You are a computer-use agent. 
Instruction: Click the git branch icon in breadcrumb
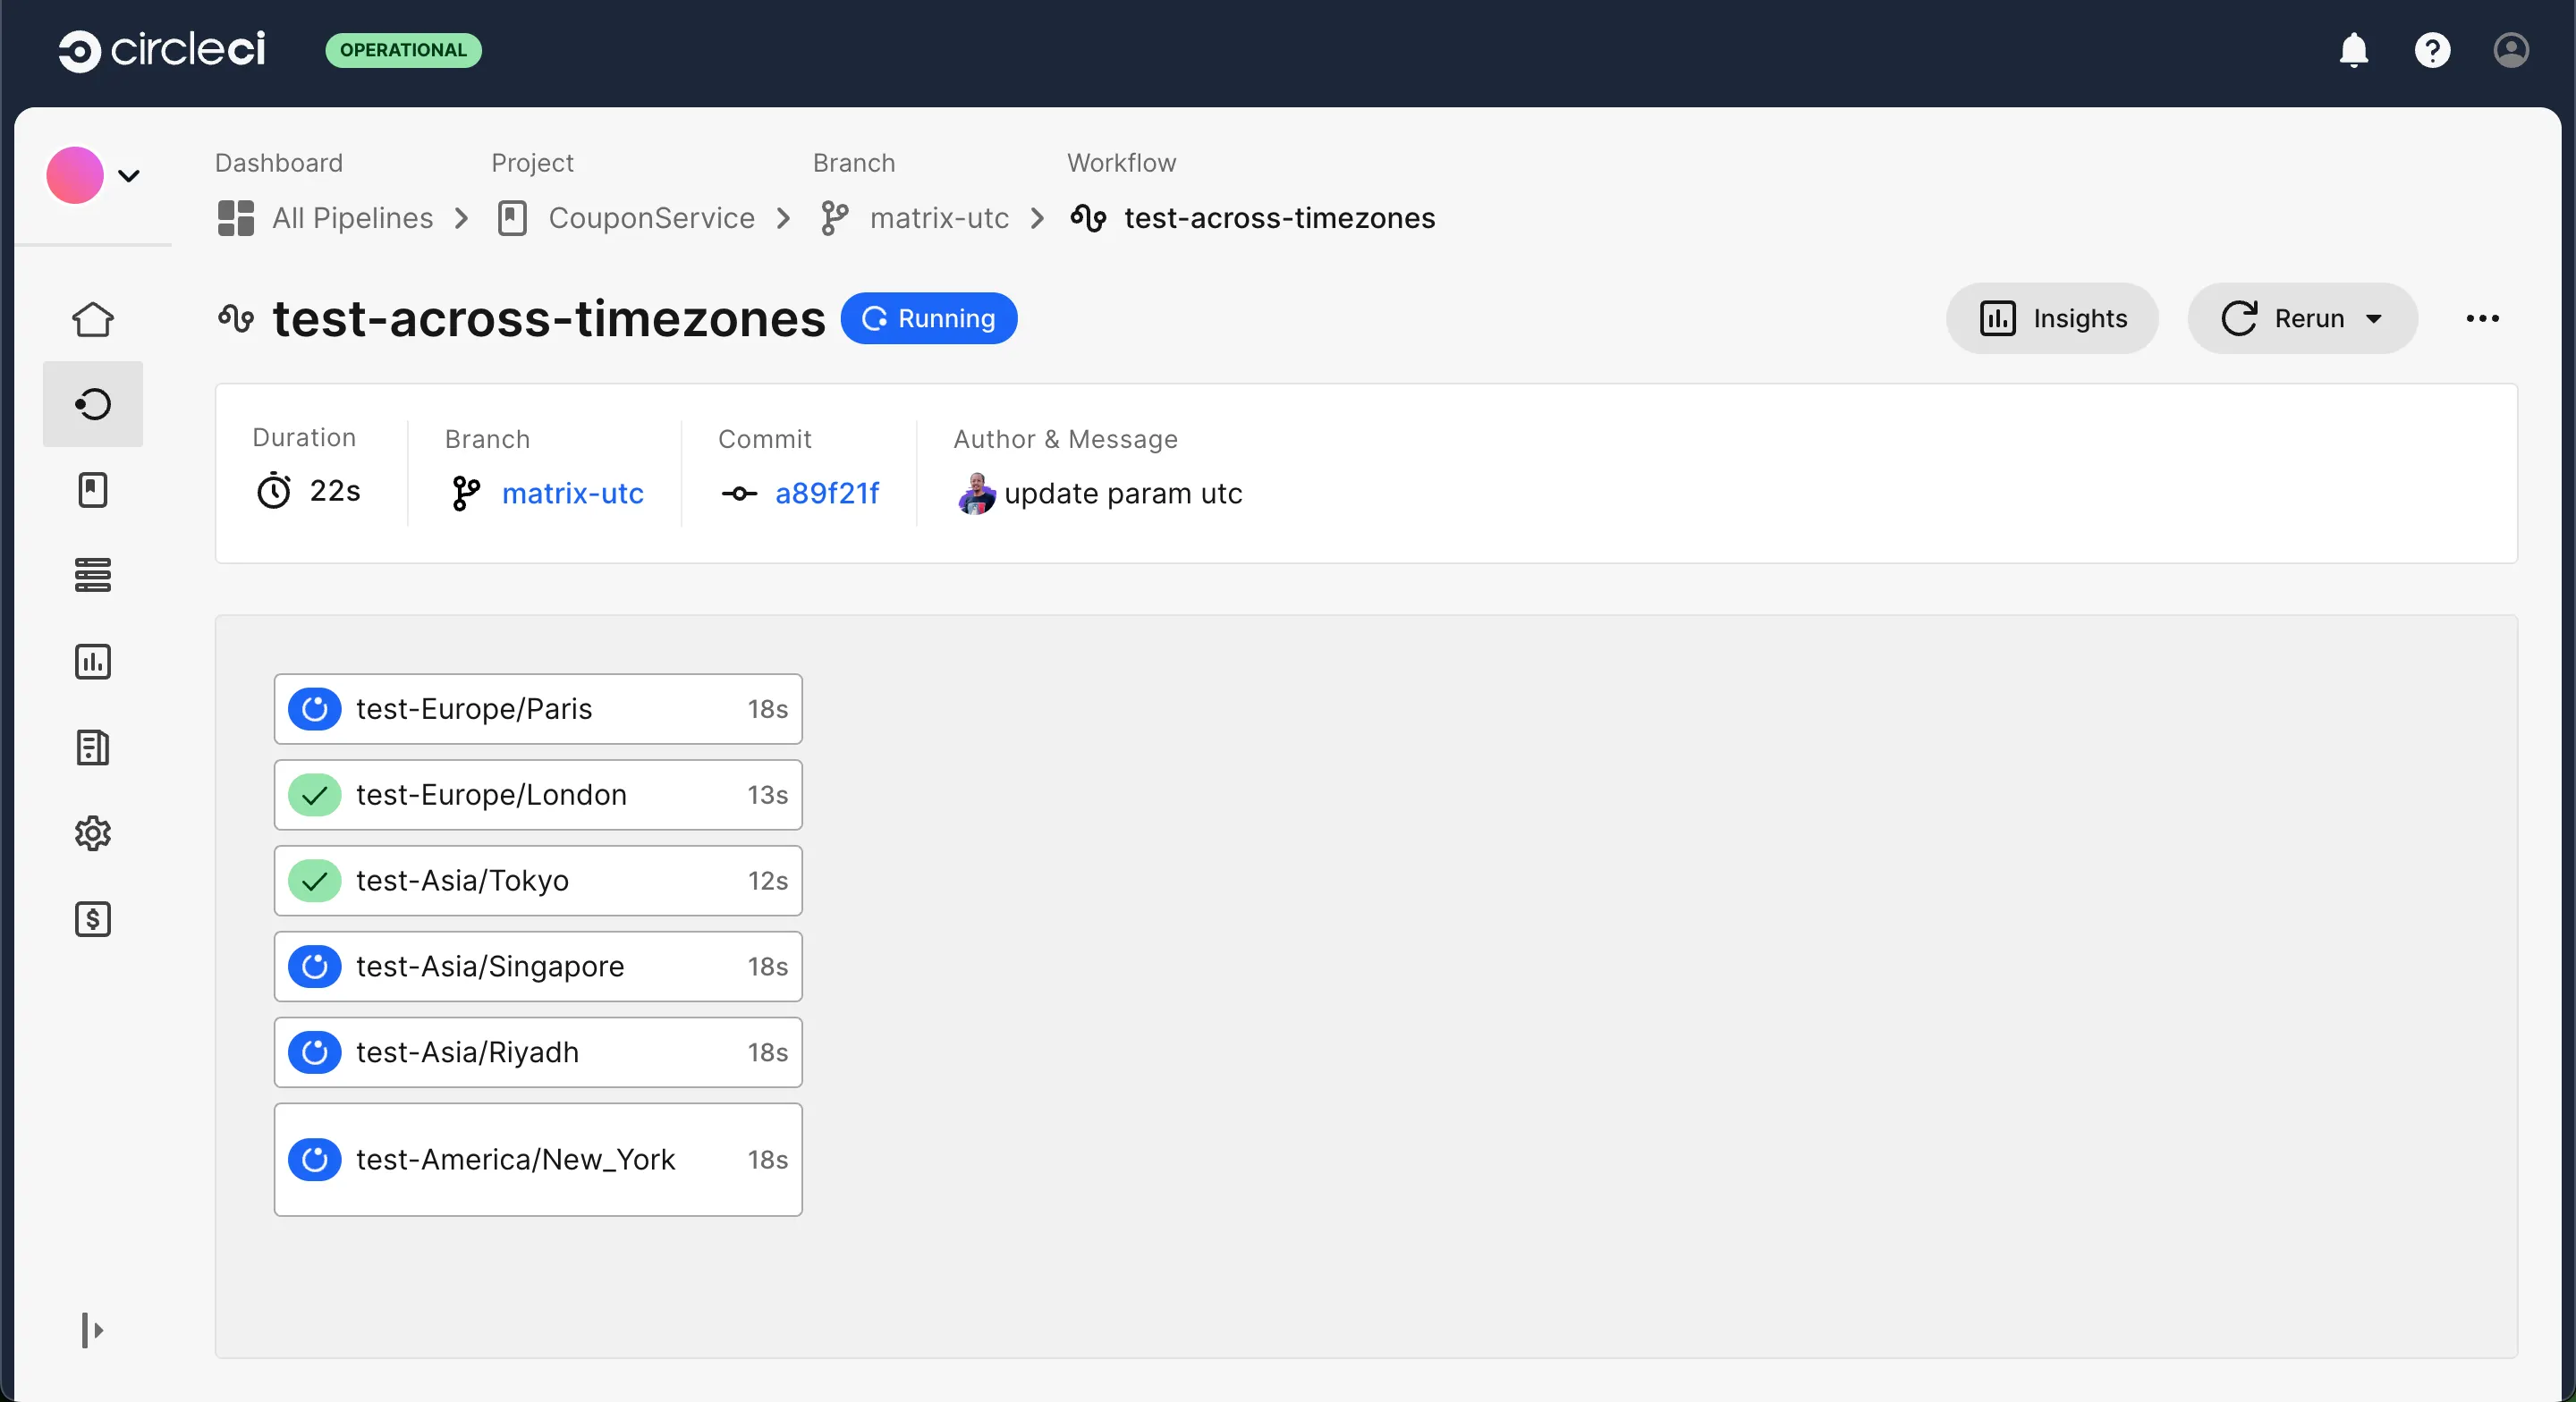[x=835, y=218]
